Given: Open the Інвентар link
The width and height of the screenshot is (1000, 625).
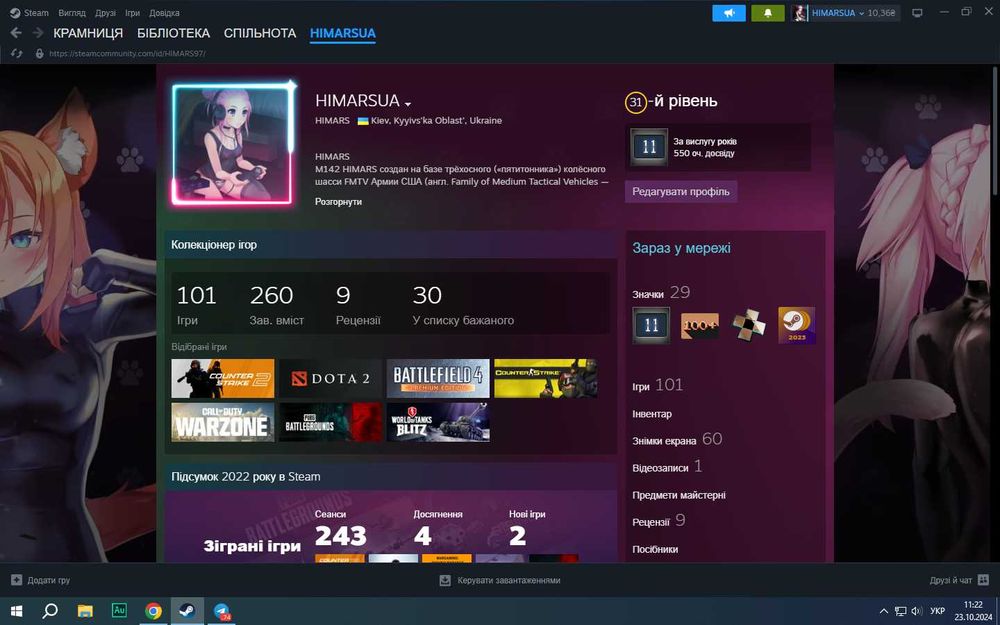Looking at the screenshot, I should point(652,414).
